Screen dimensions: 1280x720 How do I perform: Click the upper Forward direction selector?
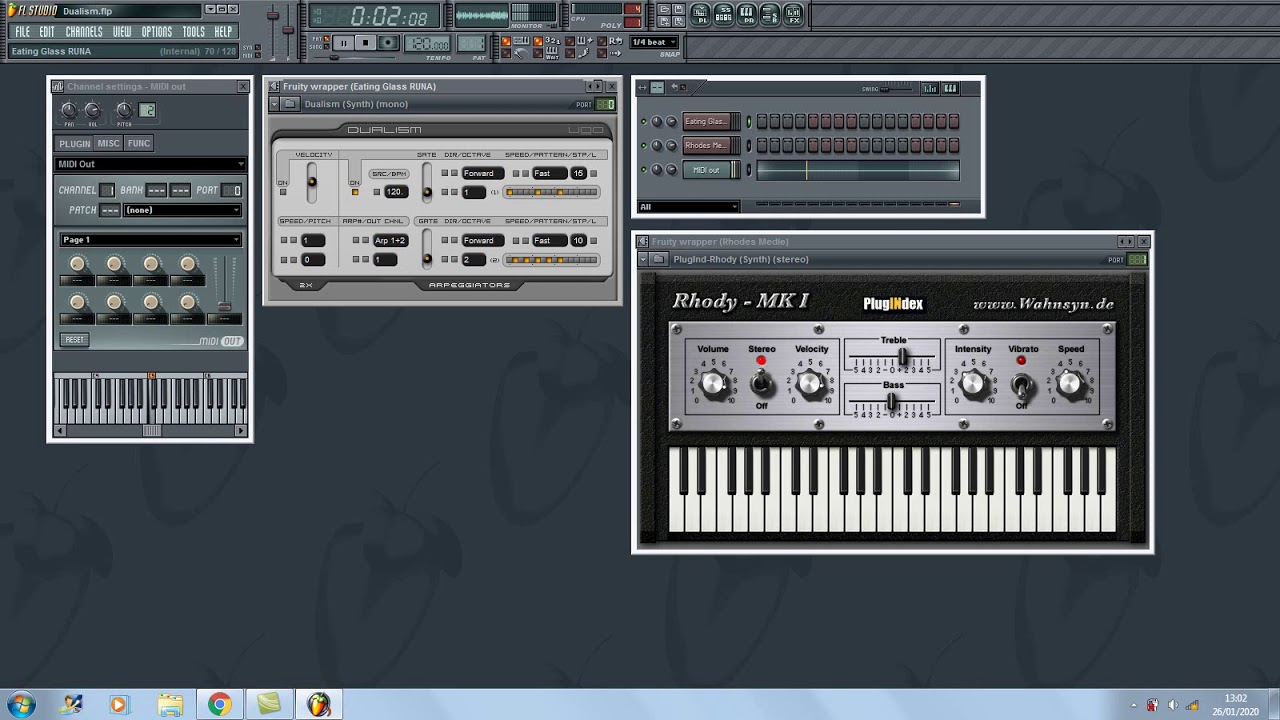483,173
